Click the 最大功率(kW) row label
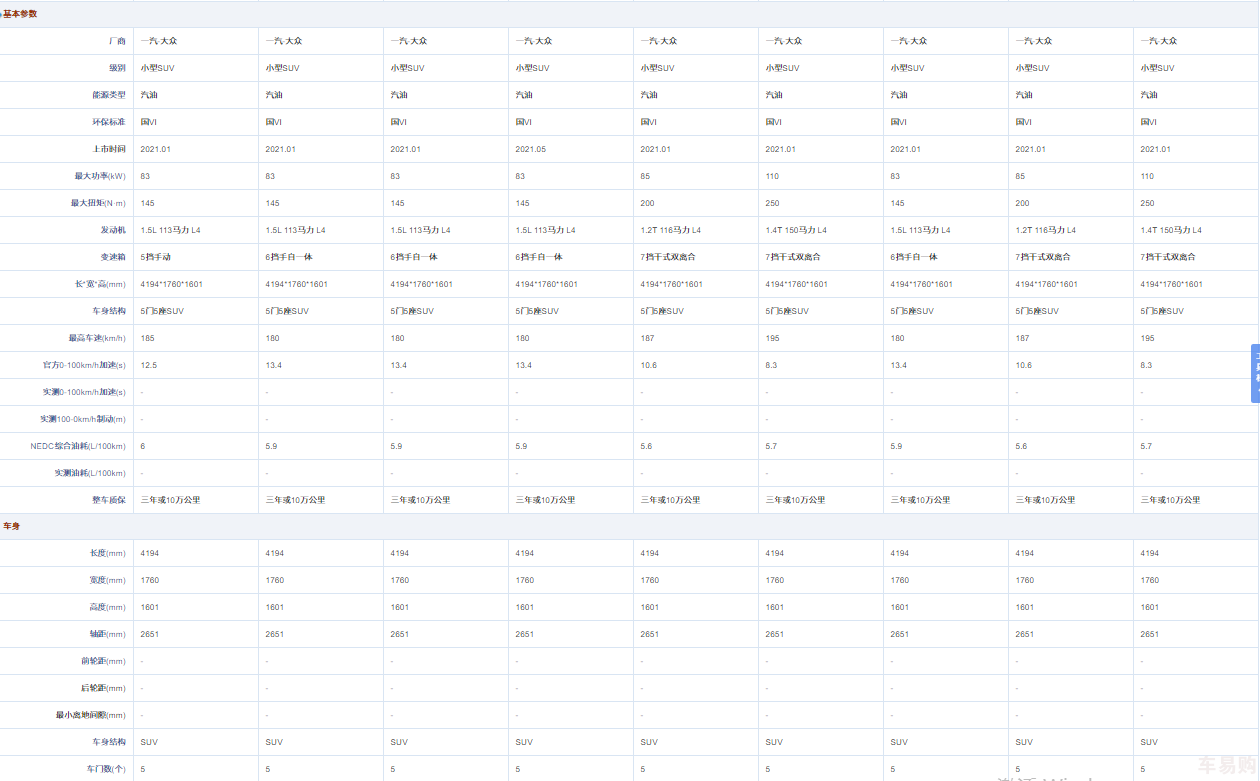 [x=100, y=176]
